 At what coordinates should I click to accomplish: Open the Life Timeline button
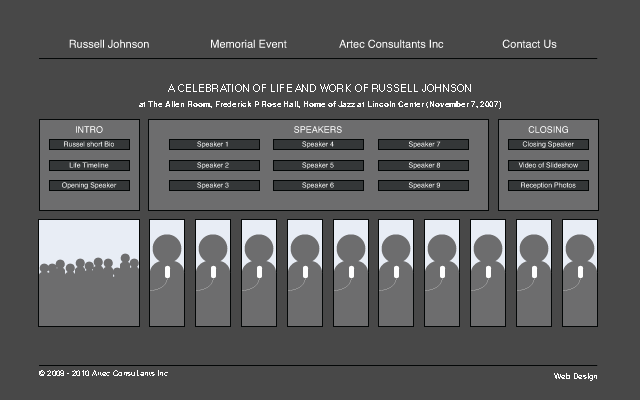[x=89, y=165]
